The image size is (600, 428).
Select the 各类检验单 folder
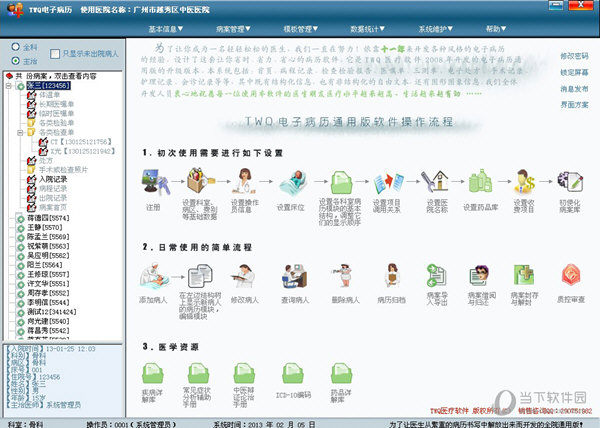56,123
